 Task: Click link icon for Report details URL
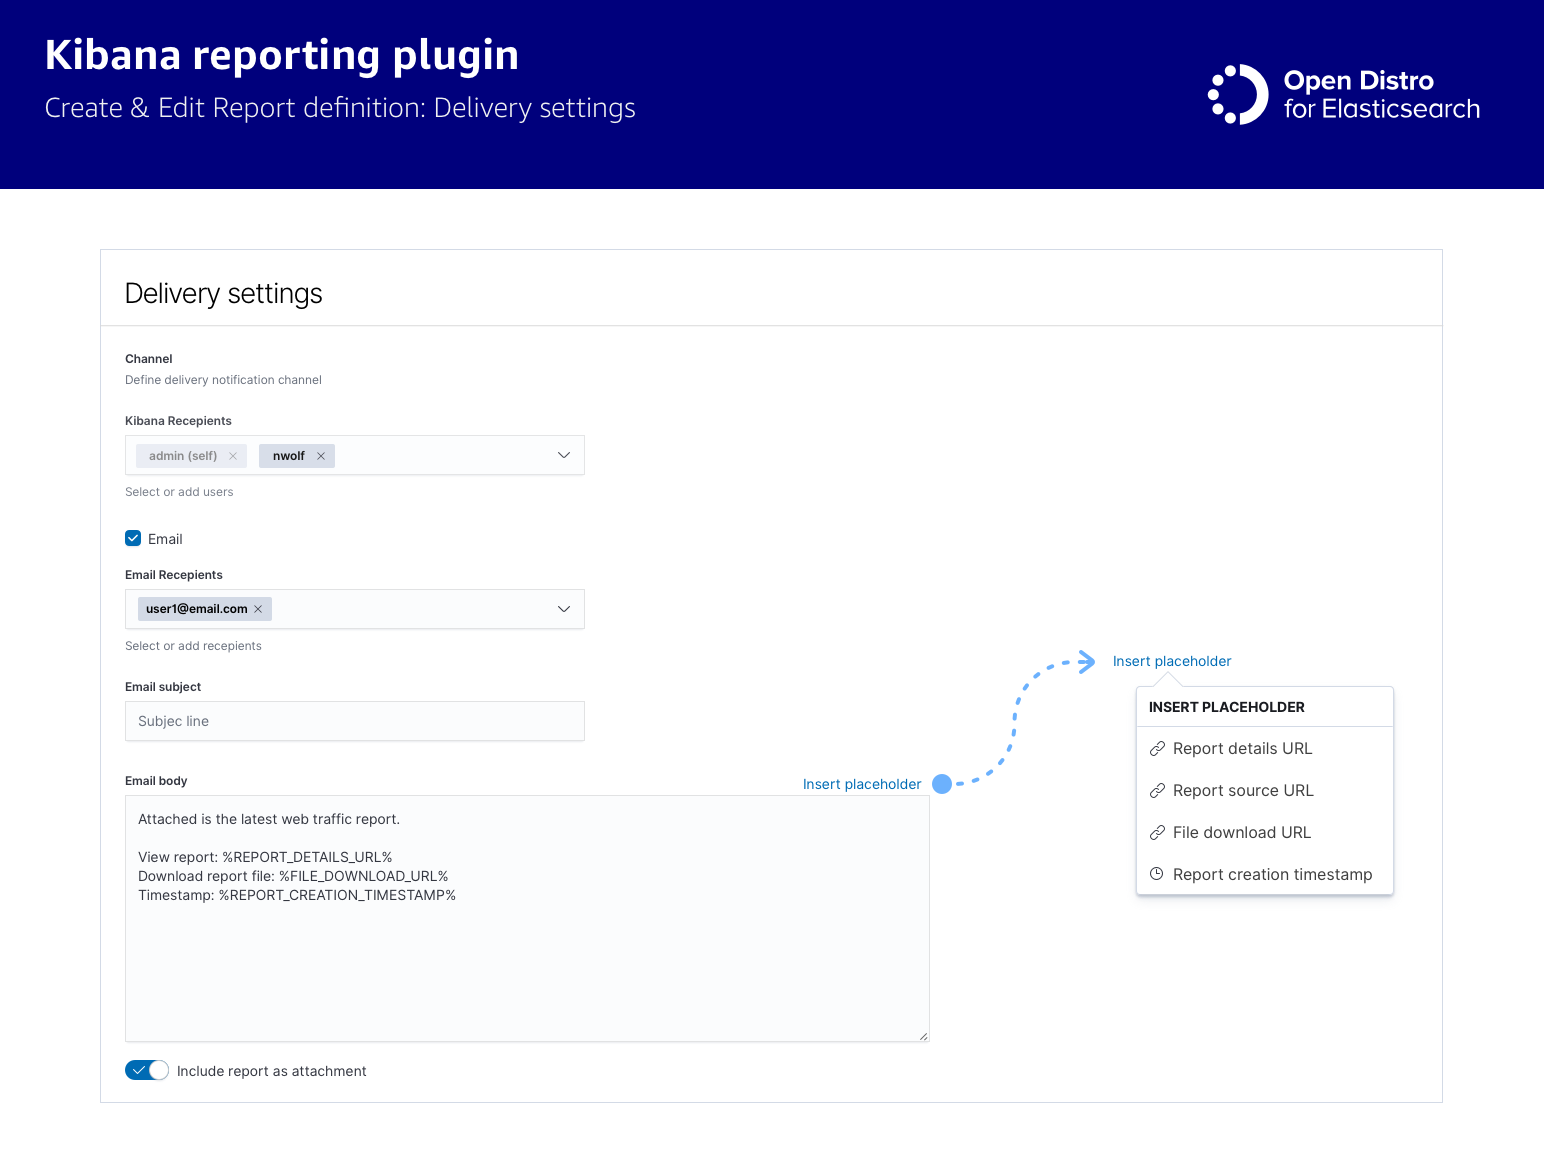pyautogui.click(x=1157, y=749)
